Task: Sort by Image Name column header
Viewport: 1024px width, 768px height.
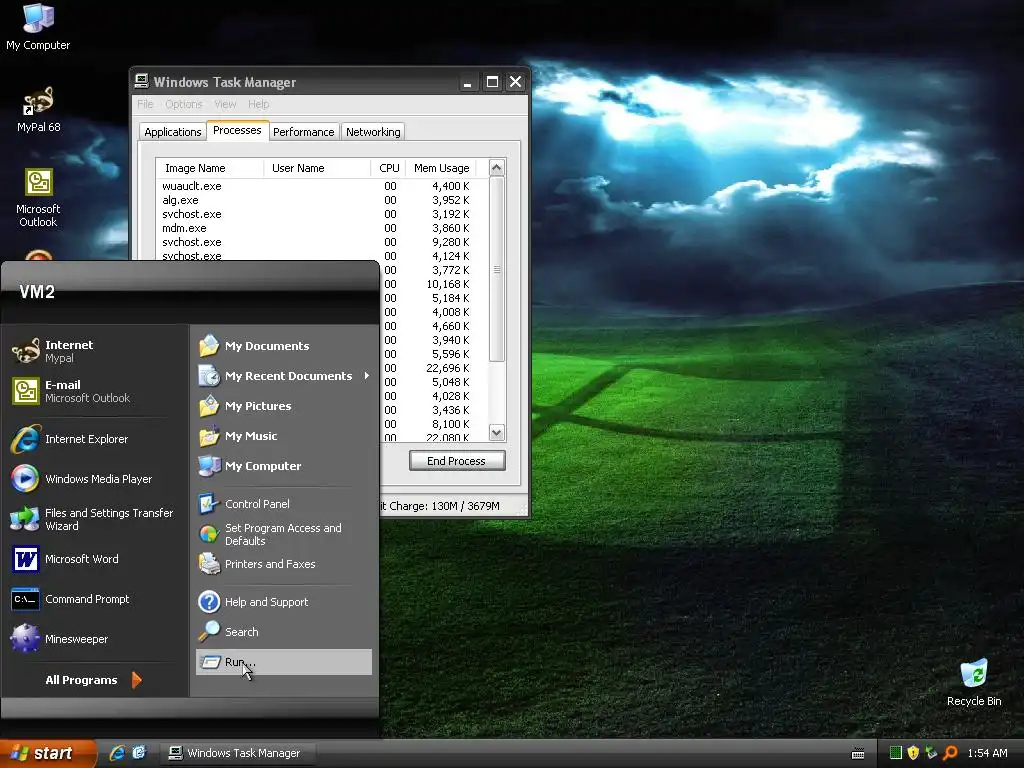Action: [x=210, y=168]
